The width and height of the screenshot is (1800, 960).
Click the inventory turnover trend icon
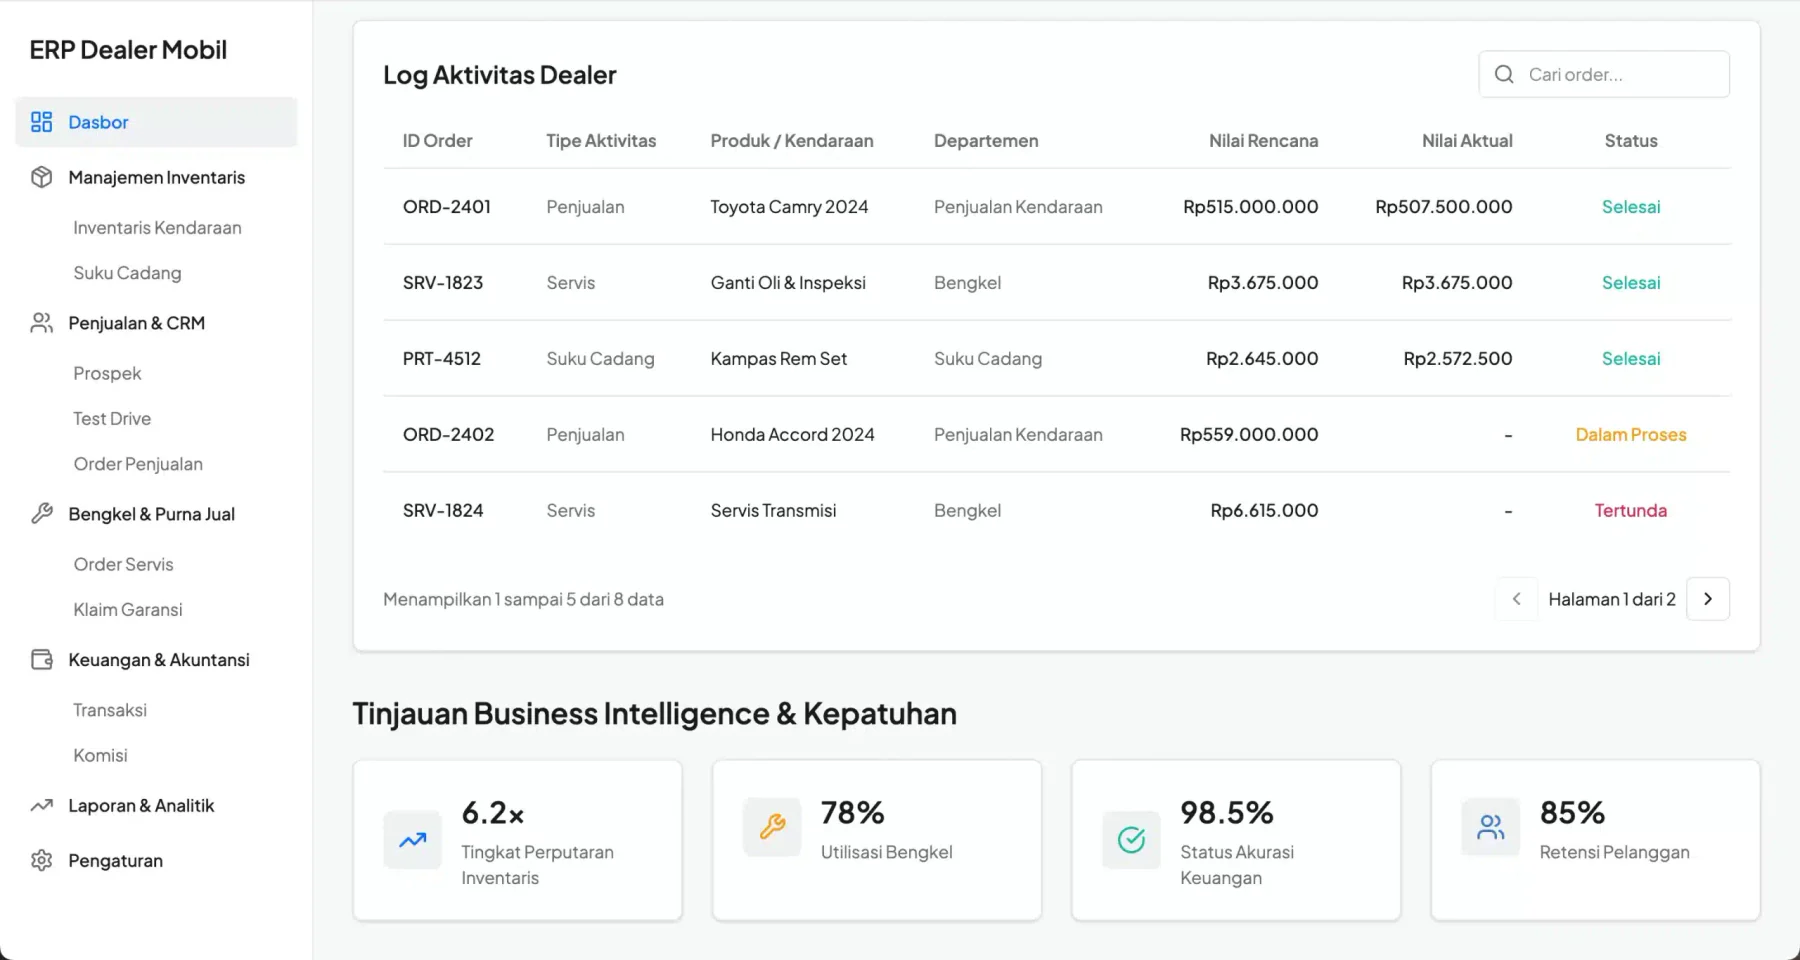(x=413, y=840)
